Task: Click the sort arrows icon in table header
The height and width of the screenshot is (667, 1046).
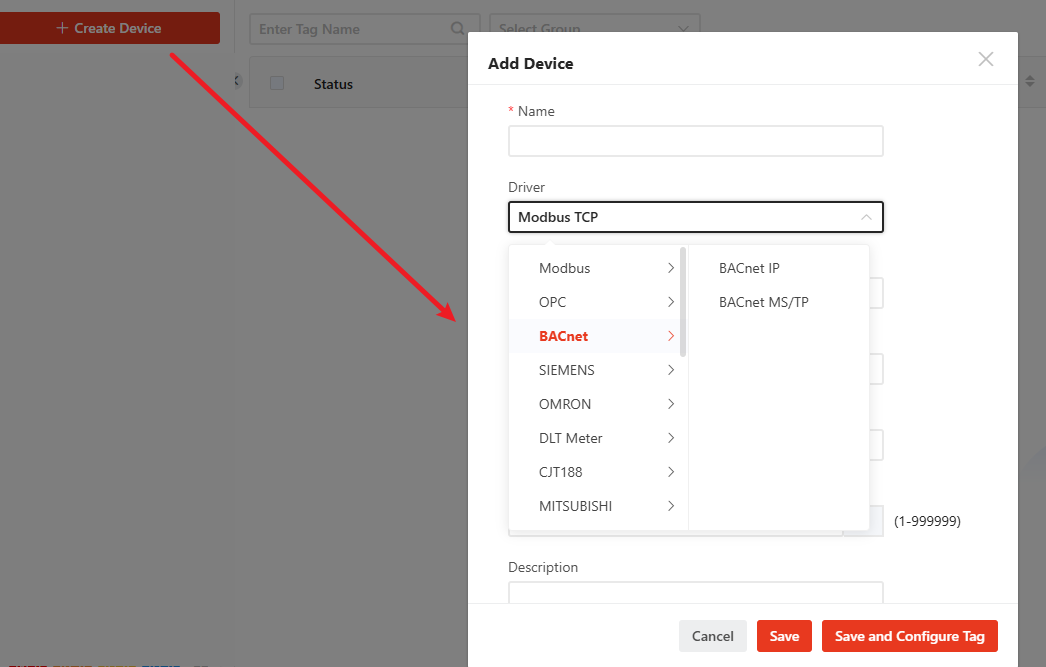Action: click(x=1030, y=81)
